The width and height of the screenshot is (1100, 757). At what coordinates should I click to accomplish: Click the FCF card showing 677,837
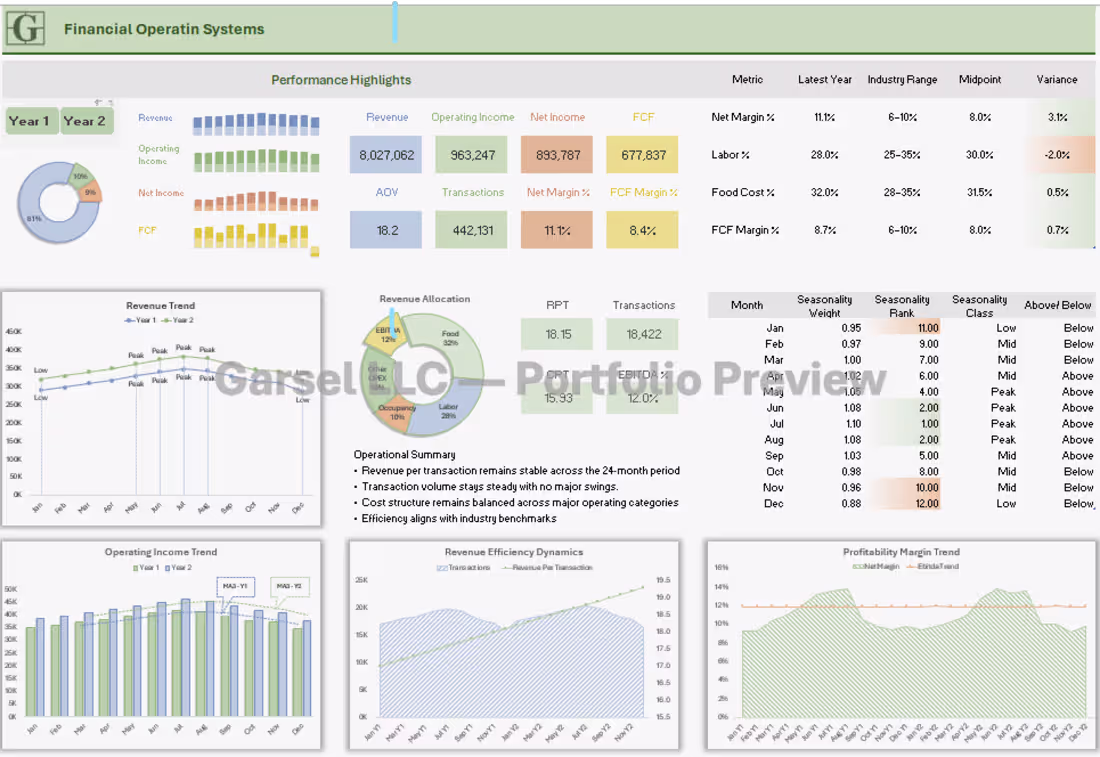pos(643,154)
